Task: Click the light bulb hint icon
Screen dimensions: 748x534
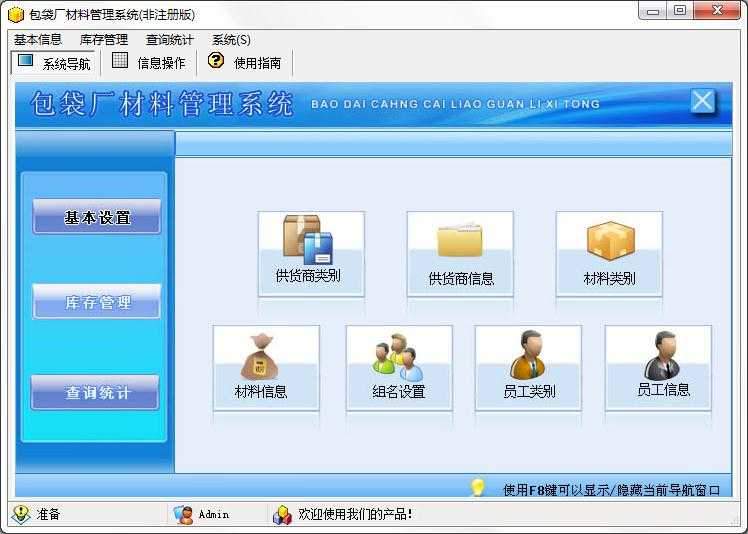Action: click(x=477, y=487)
